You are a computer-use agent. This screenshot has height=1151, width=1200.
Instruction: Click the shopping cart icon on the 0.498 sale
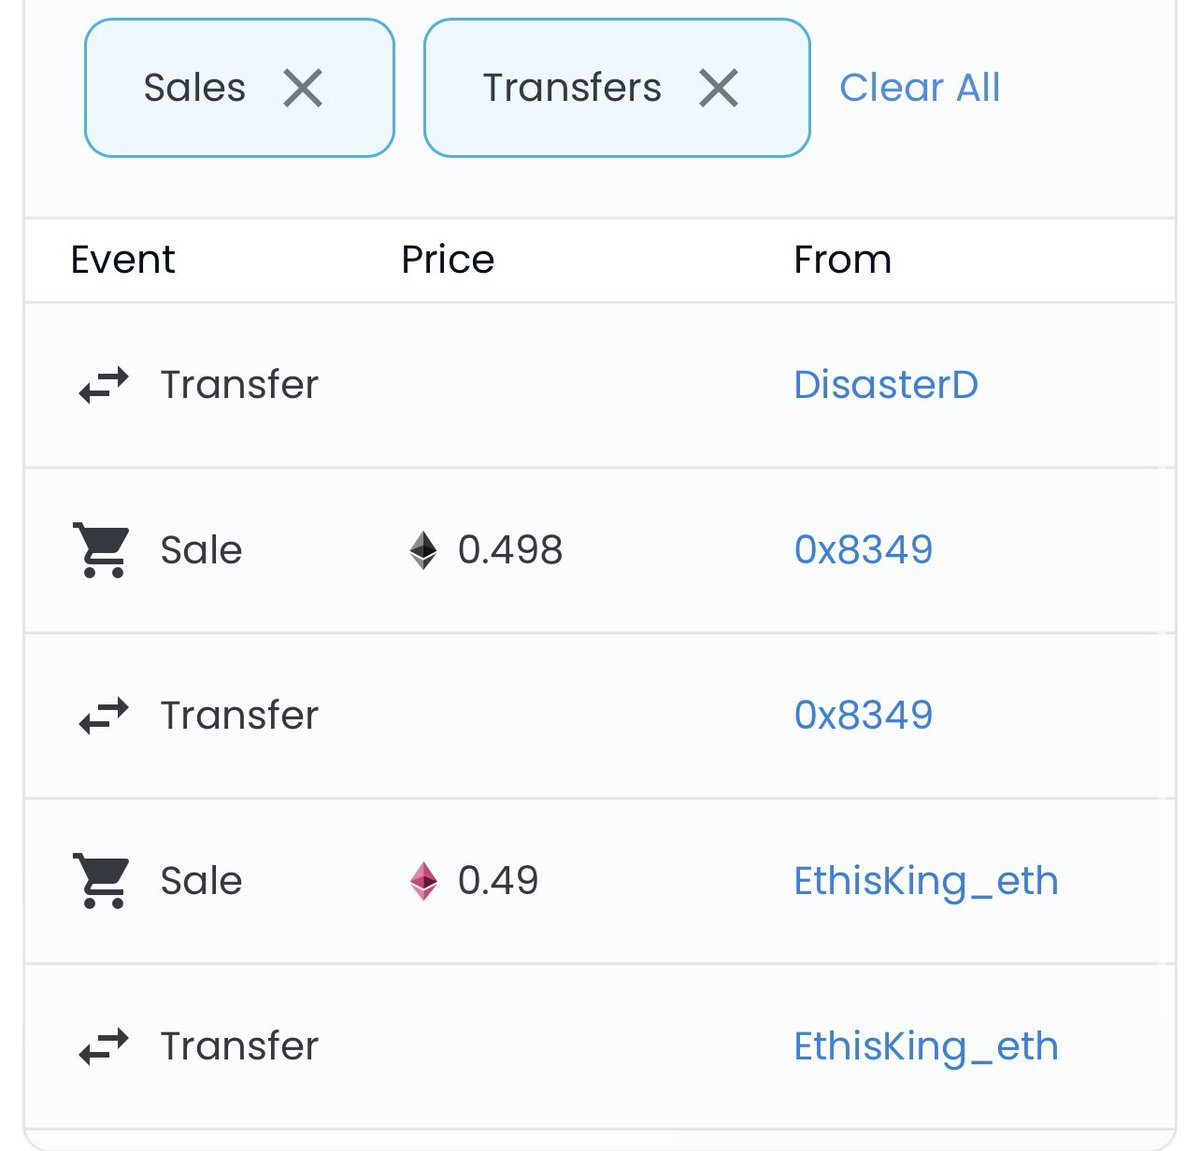coord(101,550)
